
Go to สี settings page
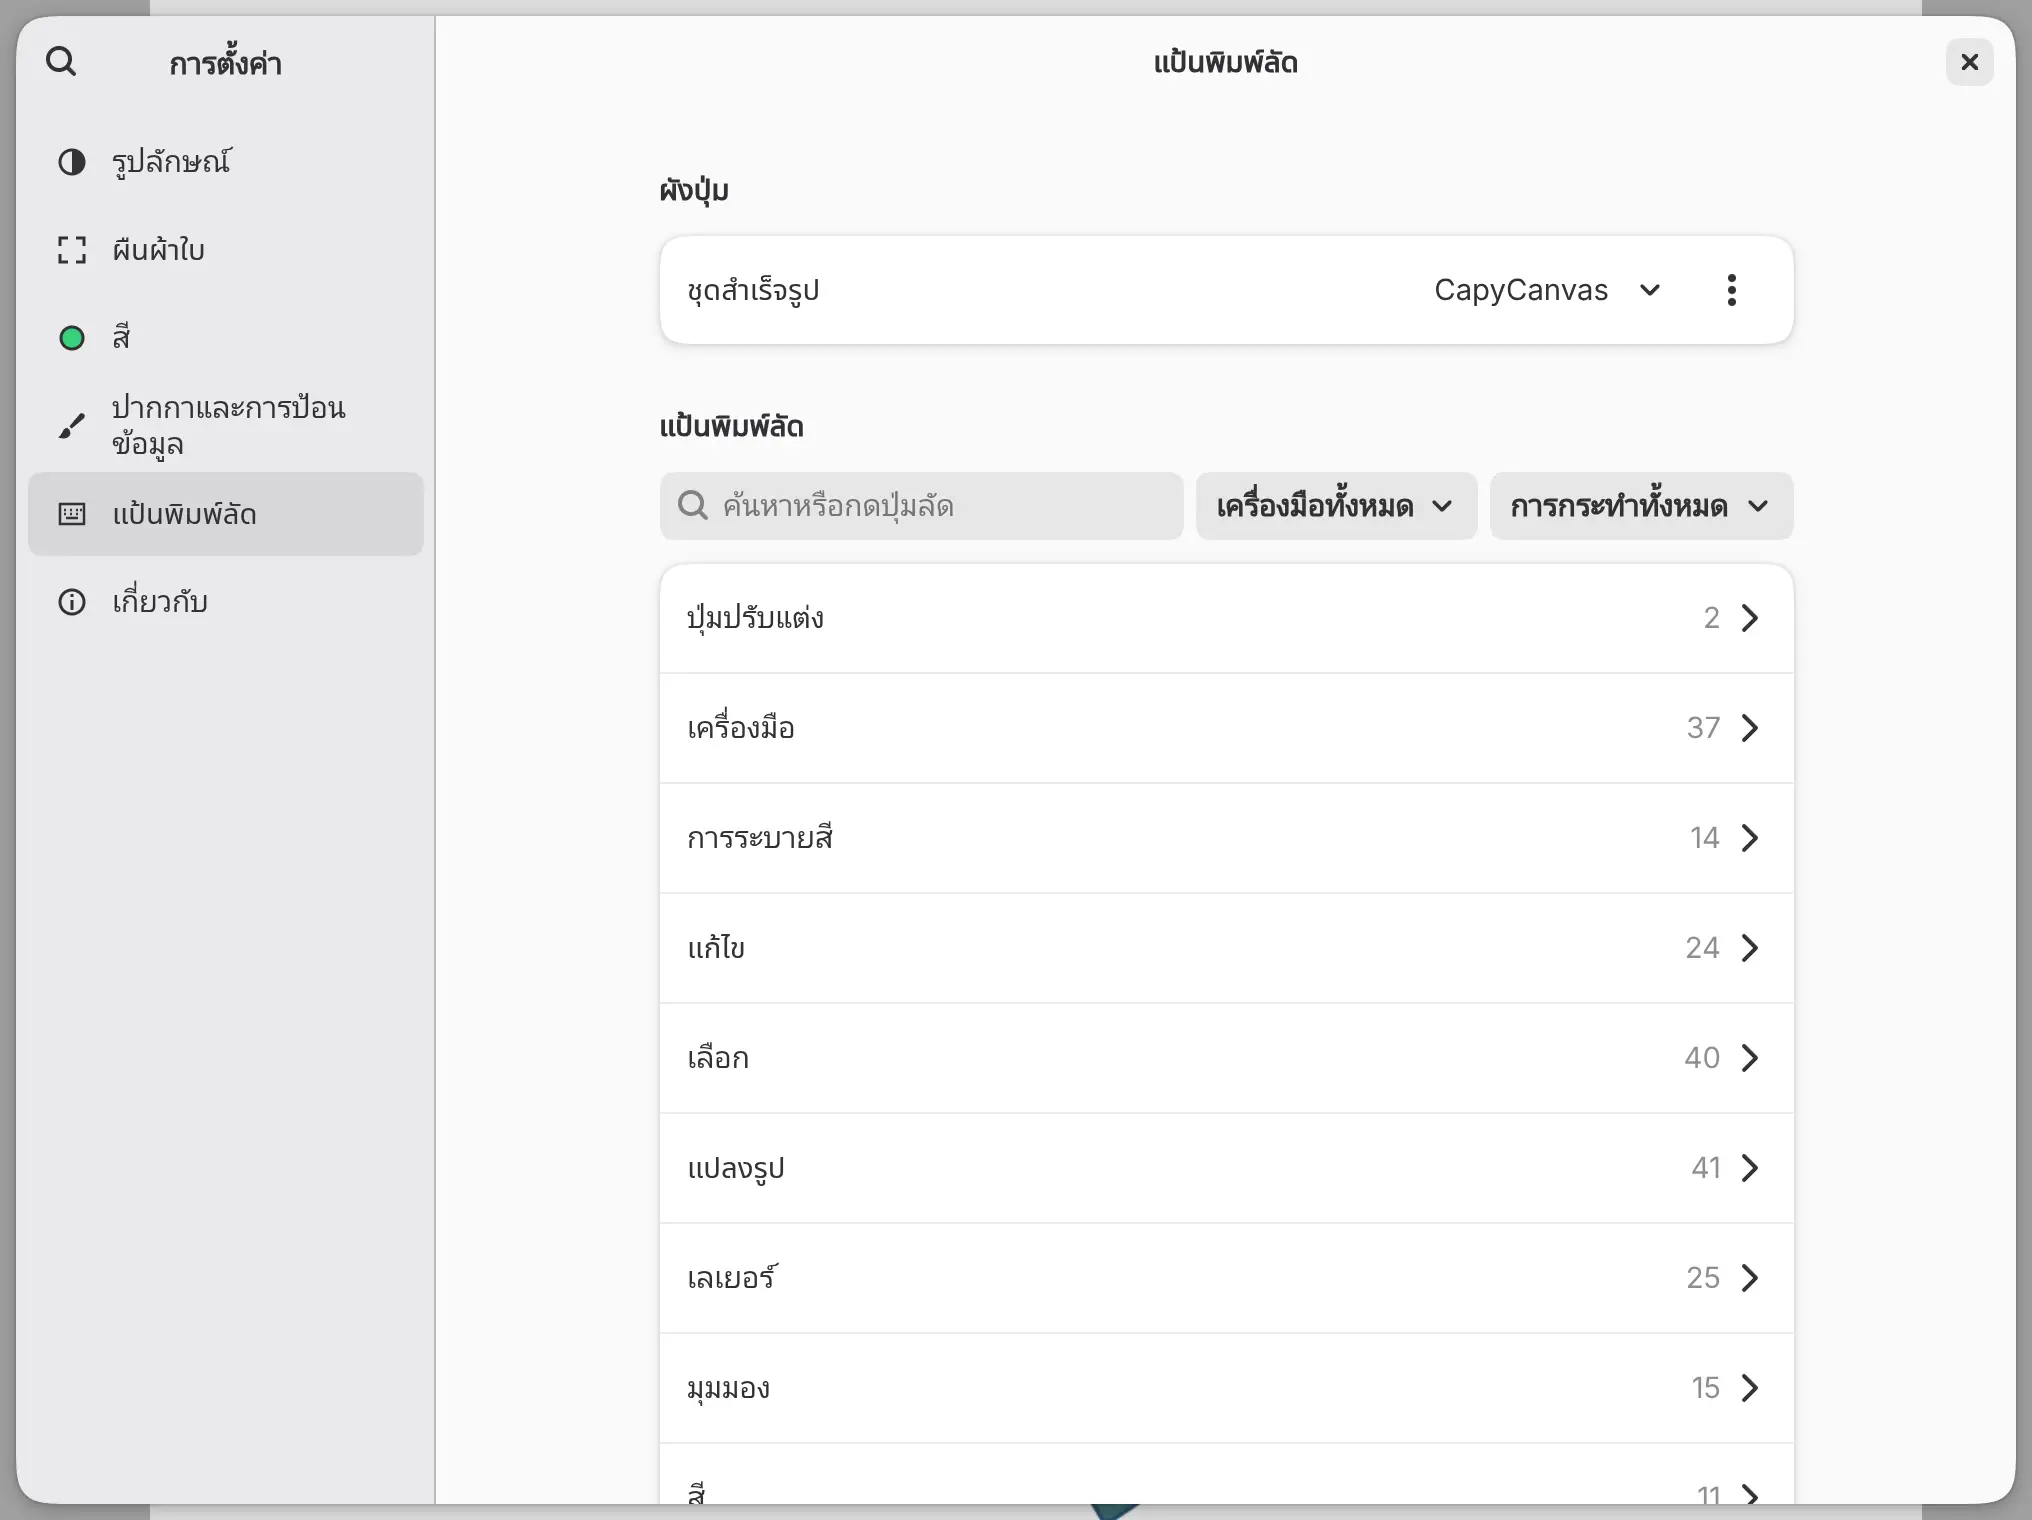[x=226, y=338]
